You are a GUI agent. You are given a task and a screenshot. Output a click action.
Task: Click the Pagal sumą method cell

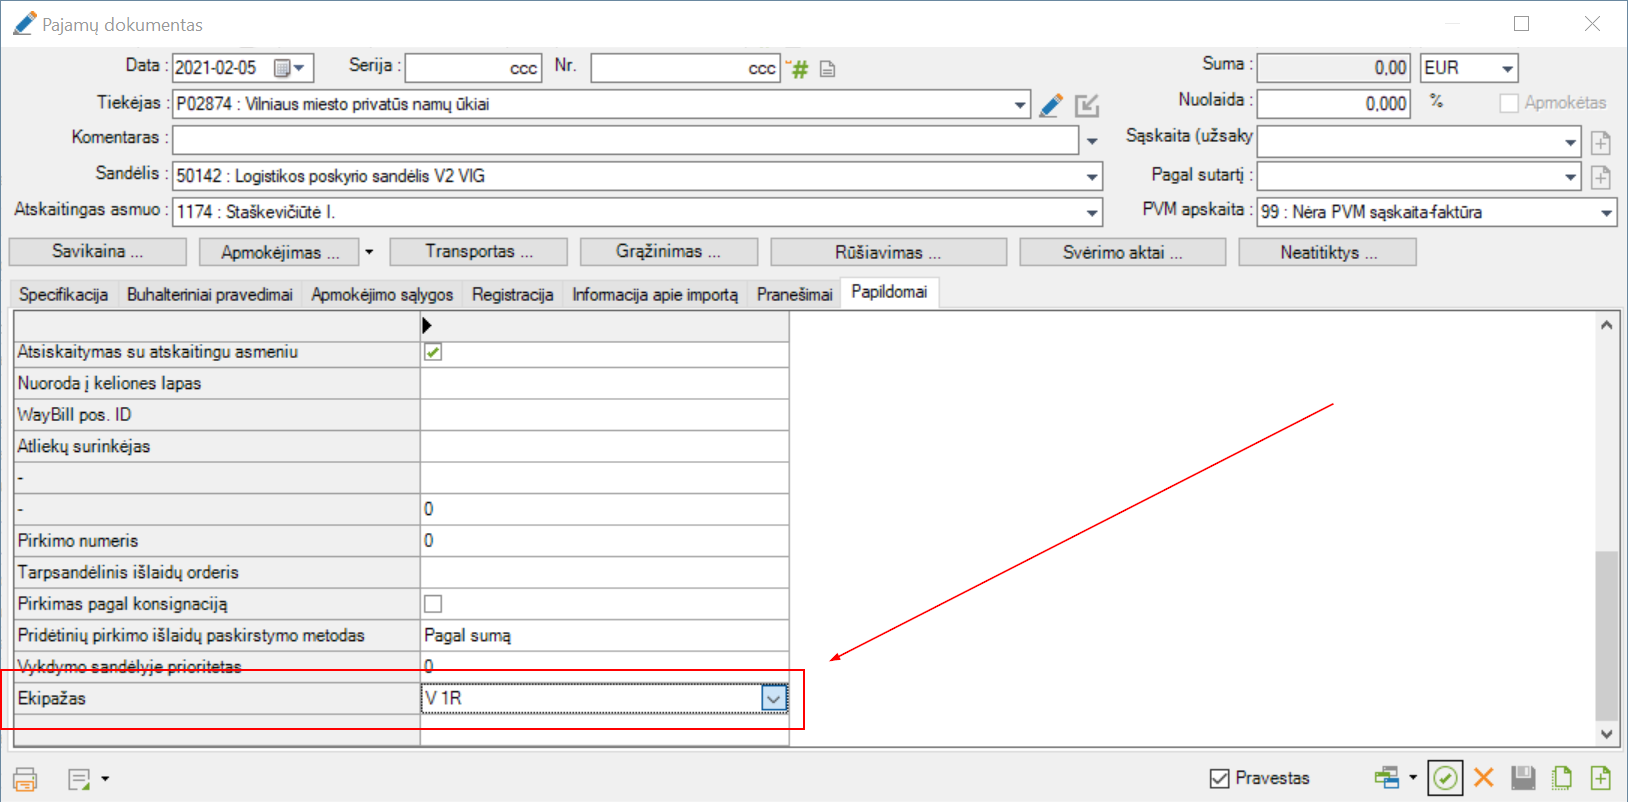[604, 635]
